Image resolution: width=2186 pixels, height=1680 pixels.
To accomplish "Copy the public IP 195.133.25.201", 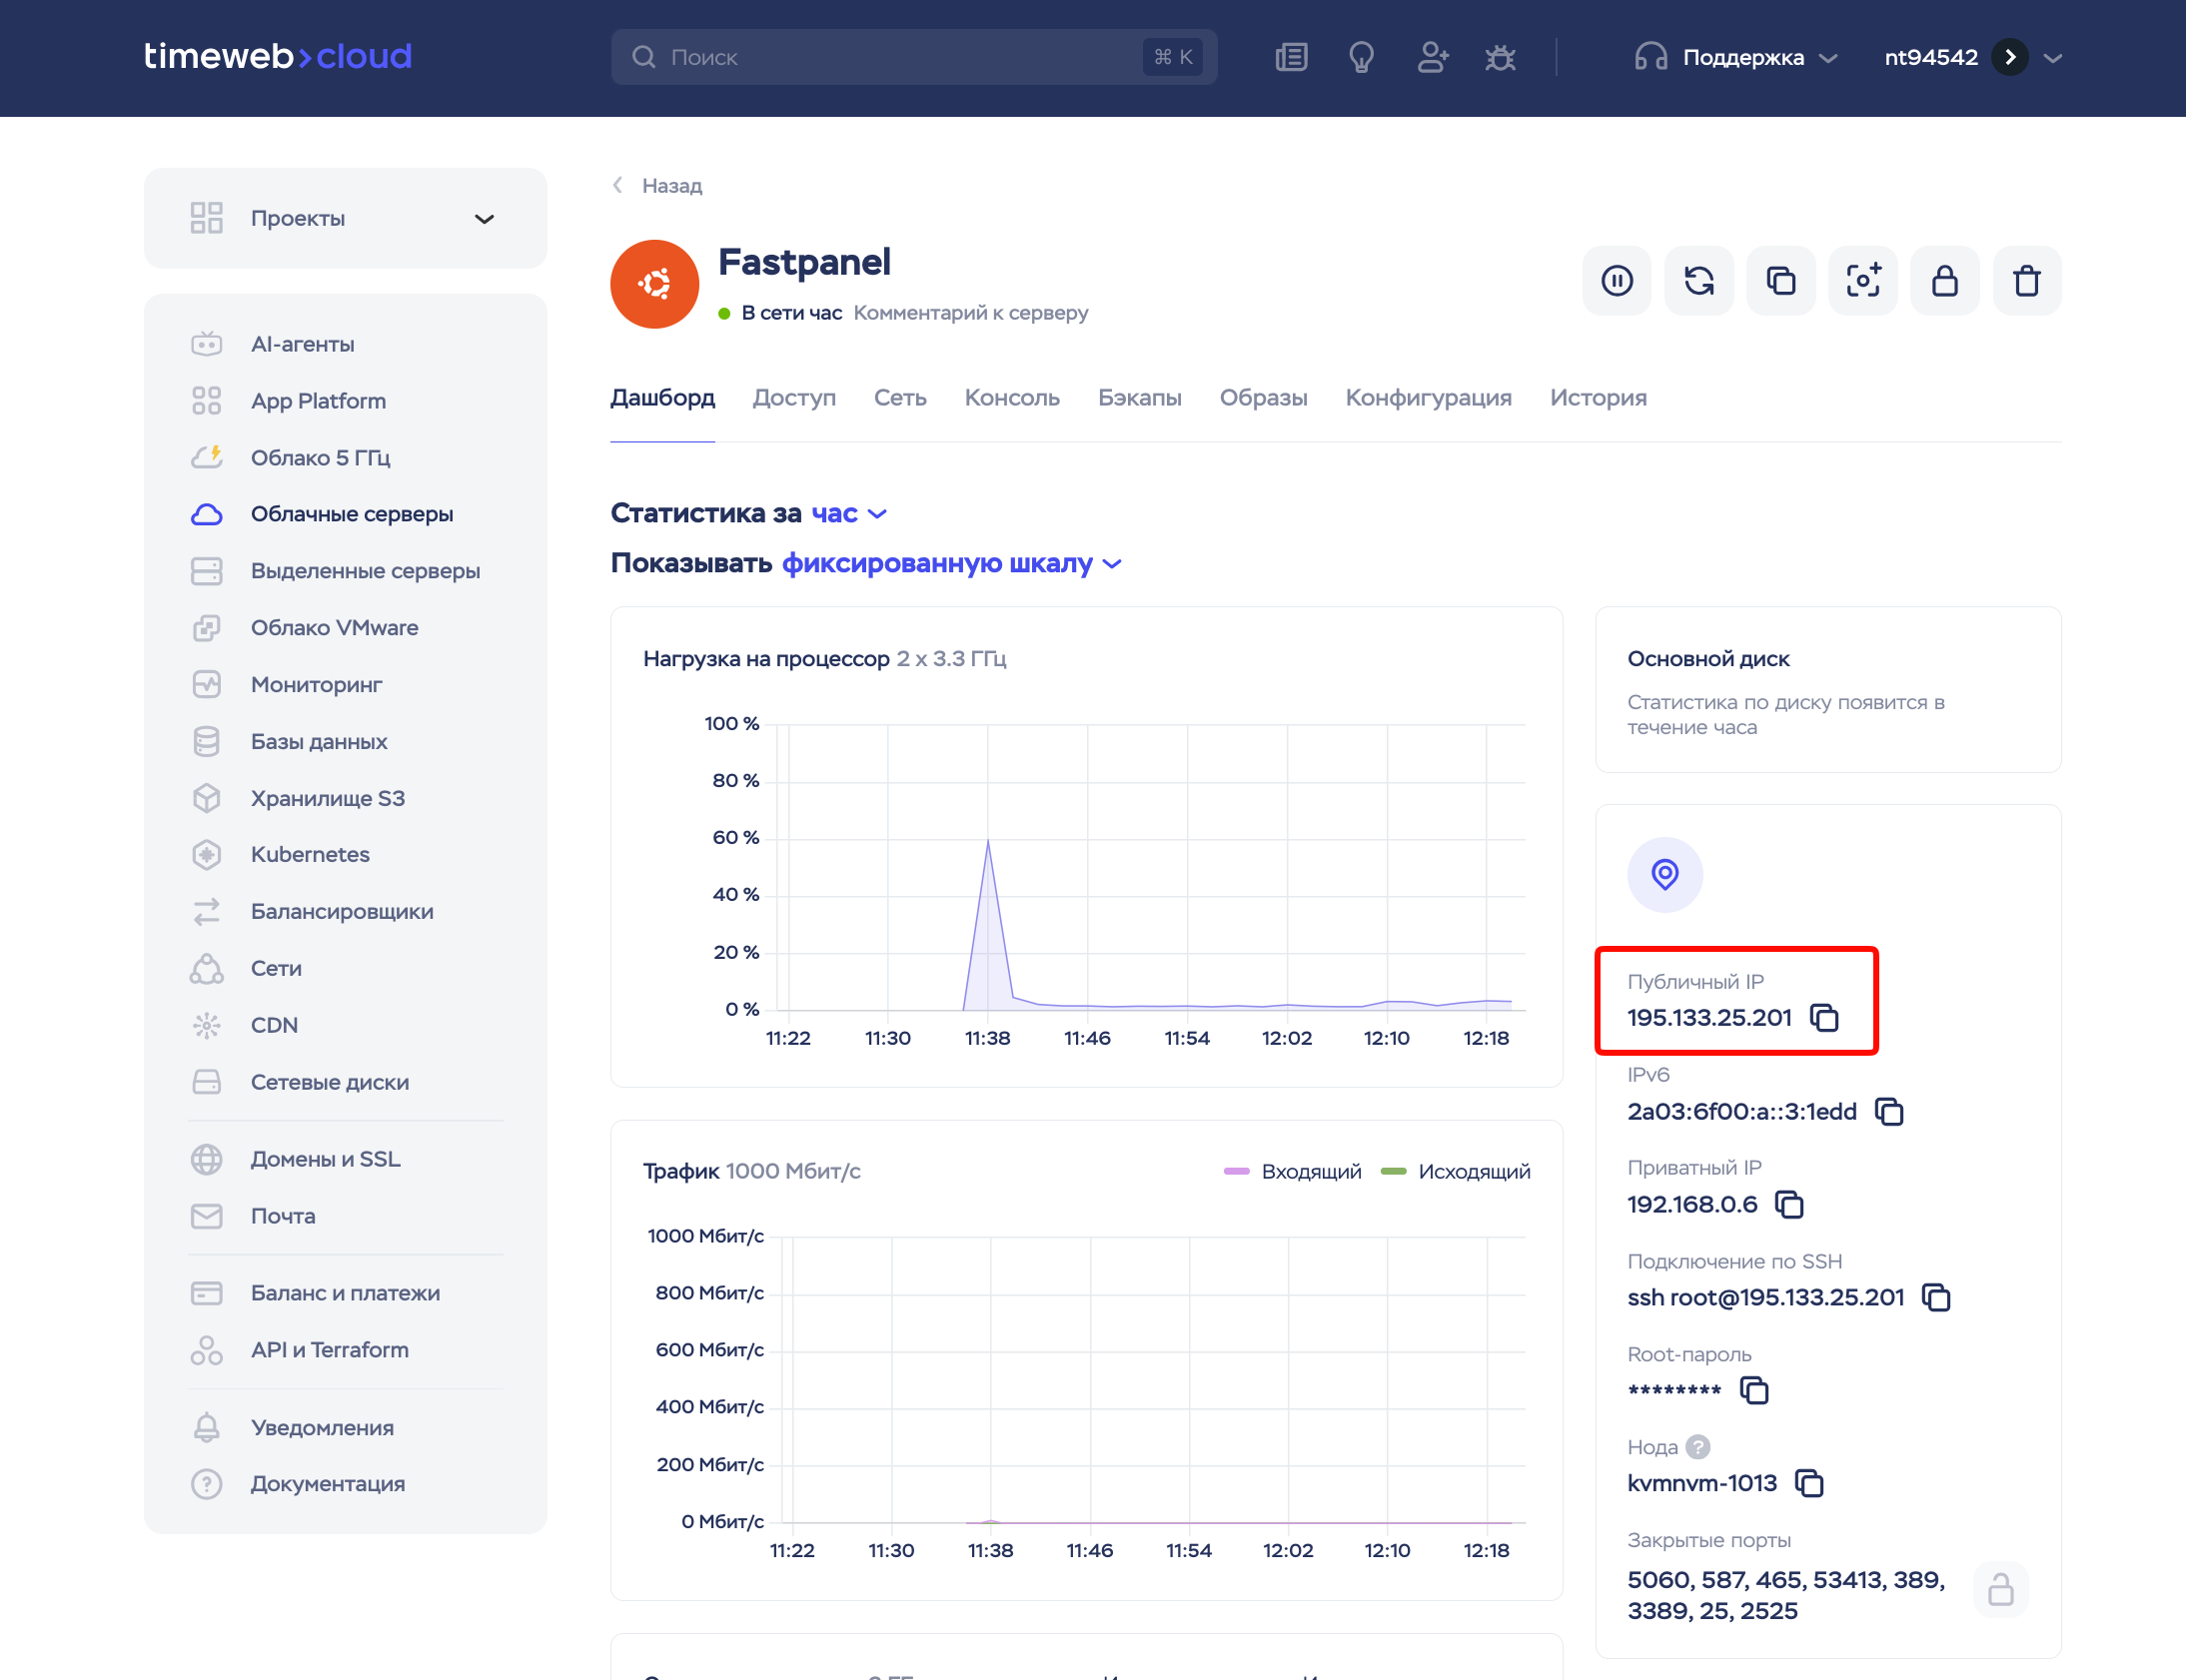I will pyautogui.click(x=1824, y=1018).
